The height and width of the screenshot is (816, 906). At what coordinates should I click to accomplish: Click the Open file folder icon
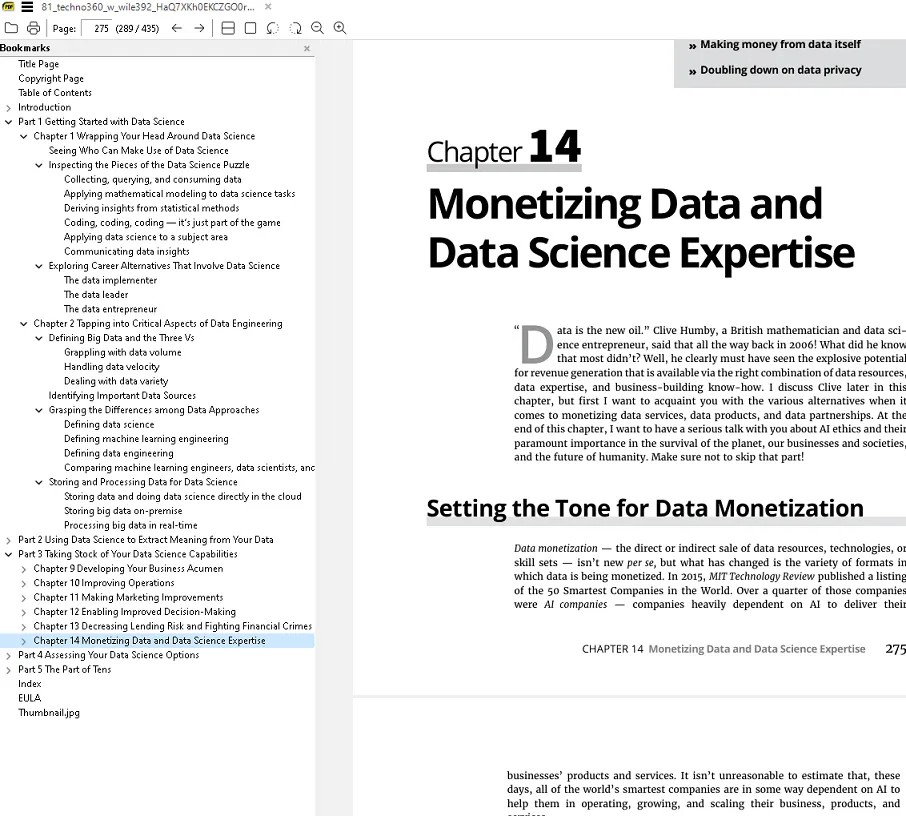coord(12,28)
